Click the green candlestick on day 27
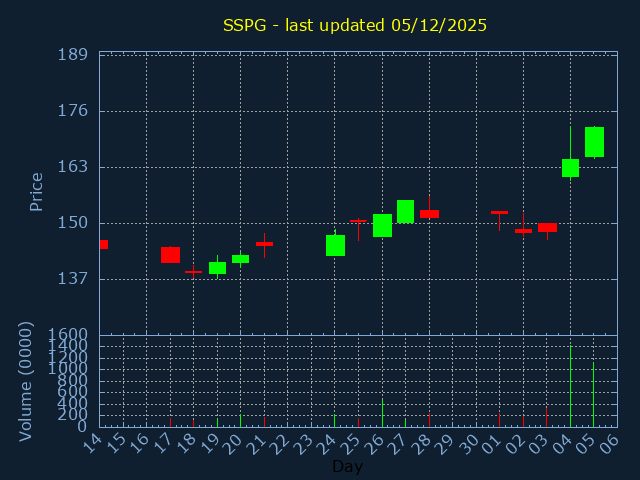 click(x=405, y=211)
